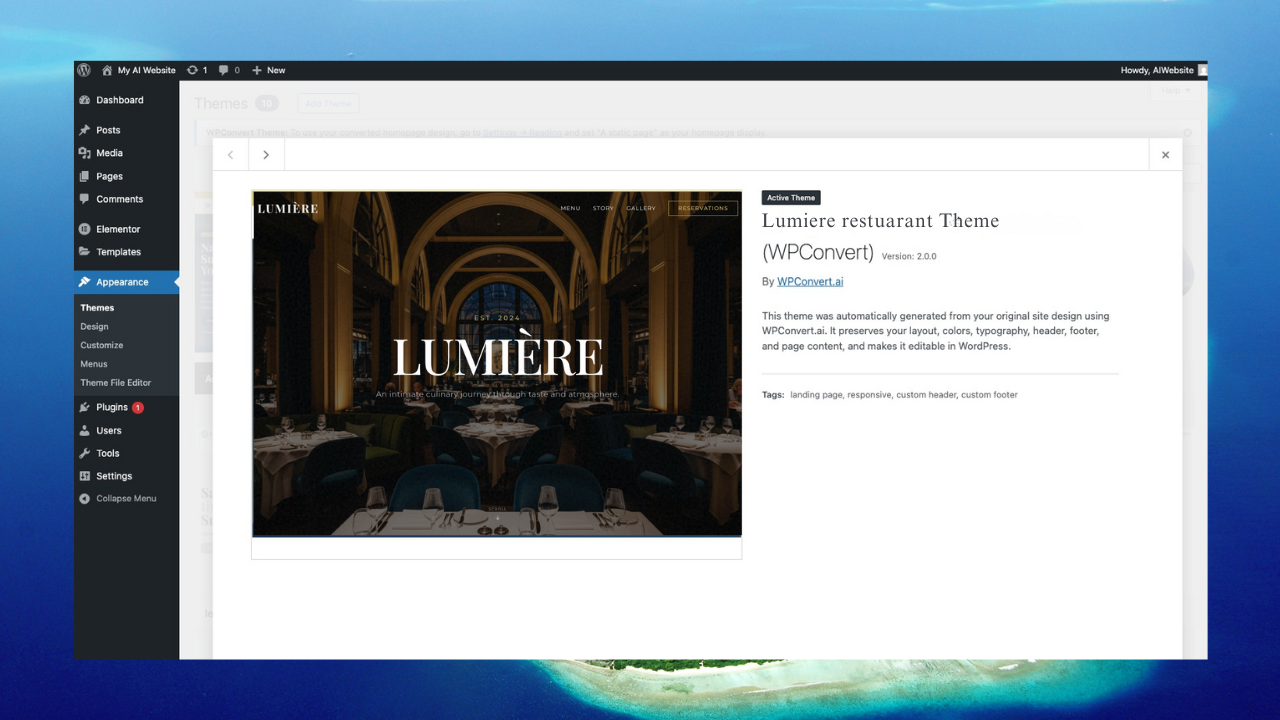This screenshot has height=720, width=1280.
Task: Open the Comments sidebar menu
Action: (126, 199)
